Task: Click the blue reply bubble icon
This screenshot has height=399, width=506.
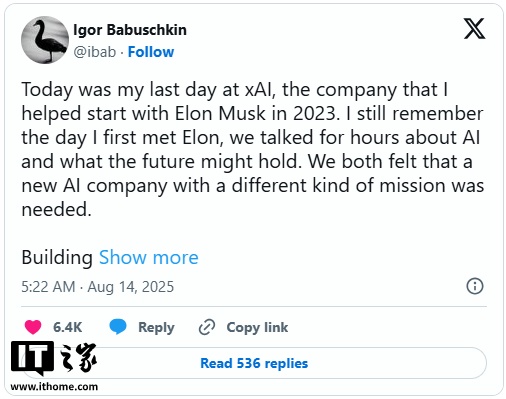Action: [118, 327]
